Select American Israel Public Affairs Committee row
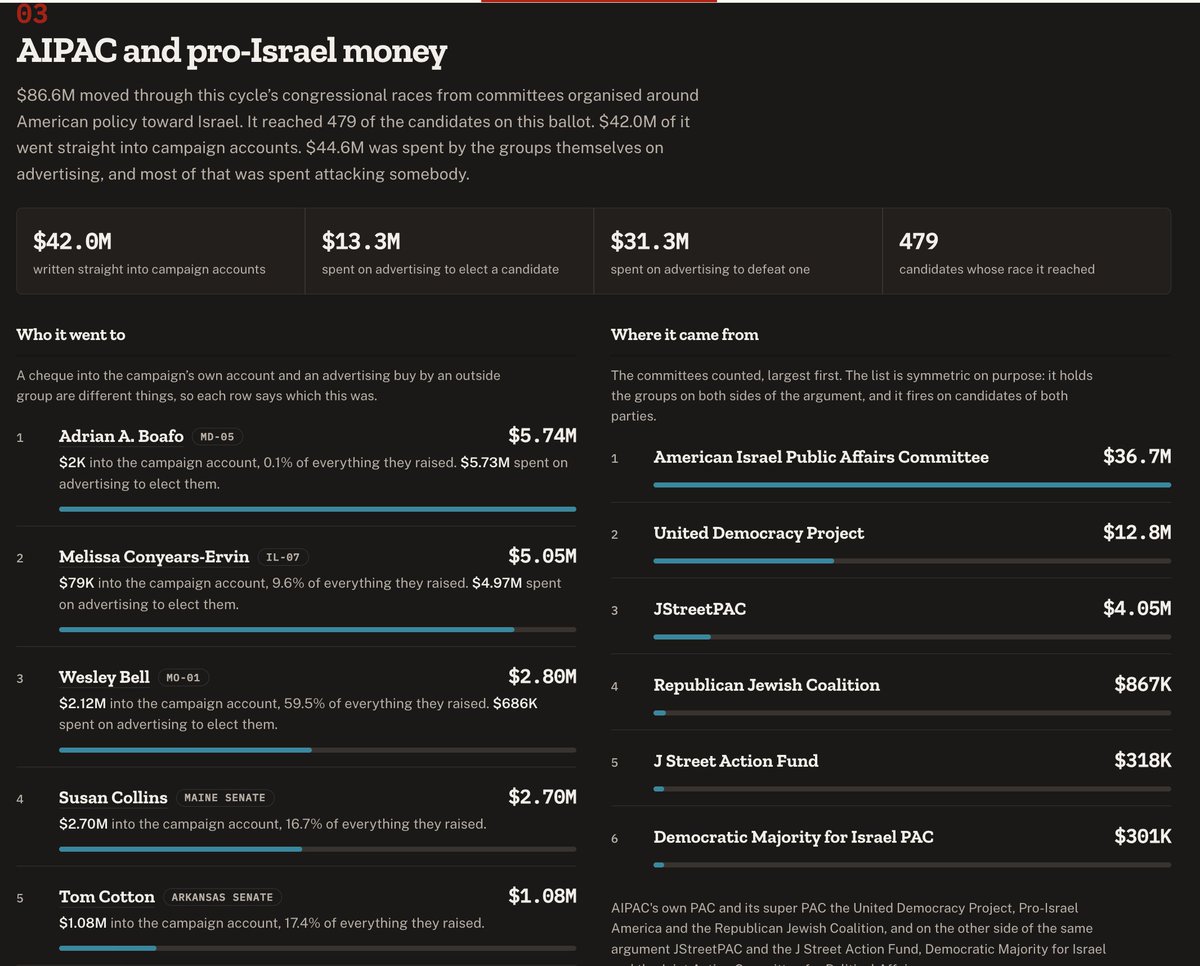Viewport: 1200px width, 966px height. pyautogui.click(x=891, y=464)
